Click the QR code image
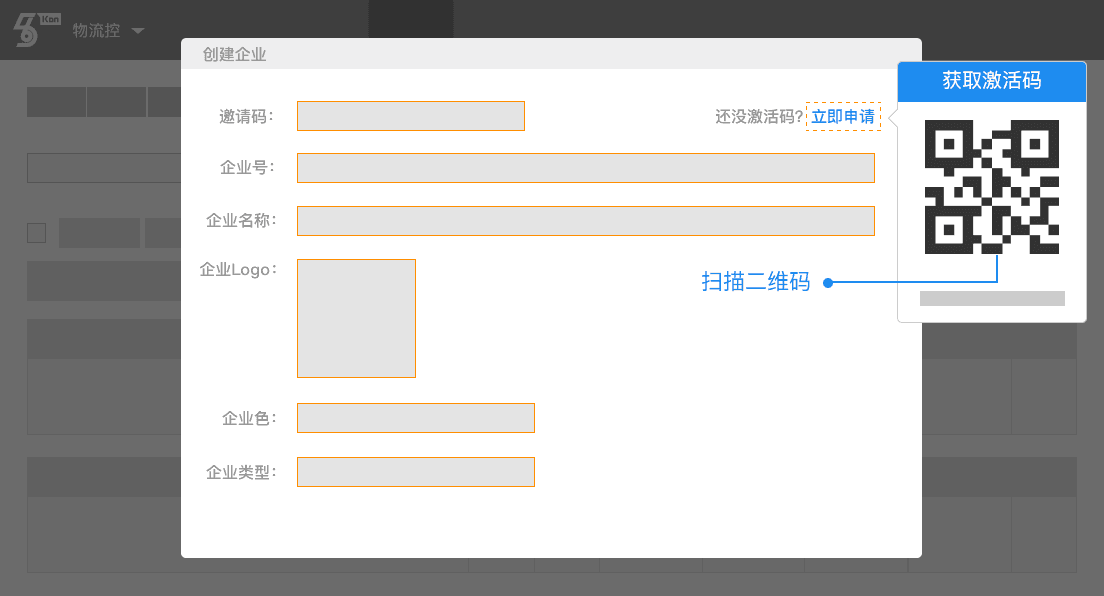Image resolution: width=1104 pixels, height=596 pixels. click(992, 187)
